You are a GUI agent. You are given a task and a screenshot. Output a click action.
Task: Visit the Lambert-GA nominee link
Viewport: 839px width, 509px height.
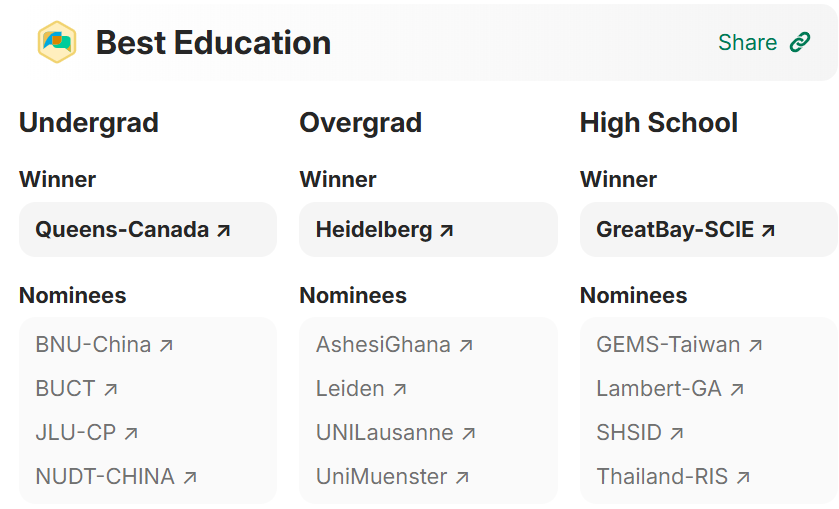659,389
